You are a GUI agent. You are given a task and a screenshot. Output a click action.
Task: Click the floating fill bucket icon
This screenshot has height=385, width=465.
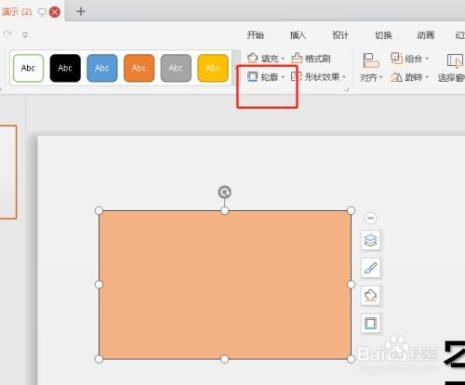click(x=370, y=295)
